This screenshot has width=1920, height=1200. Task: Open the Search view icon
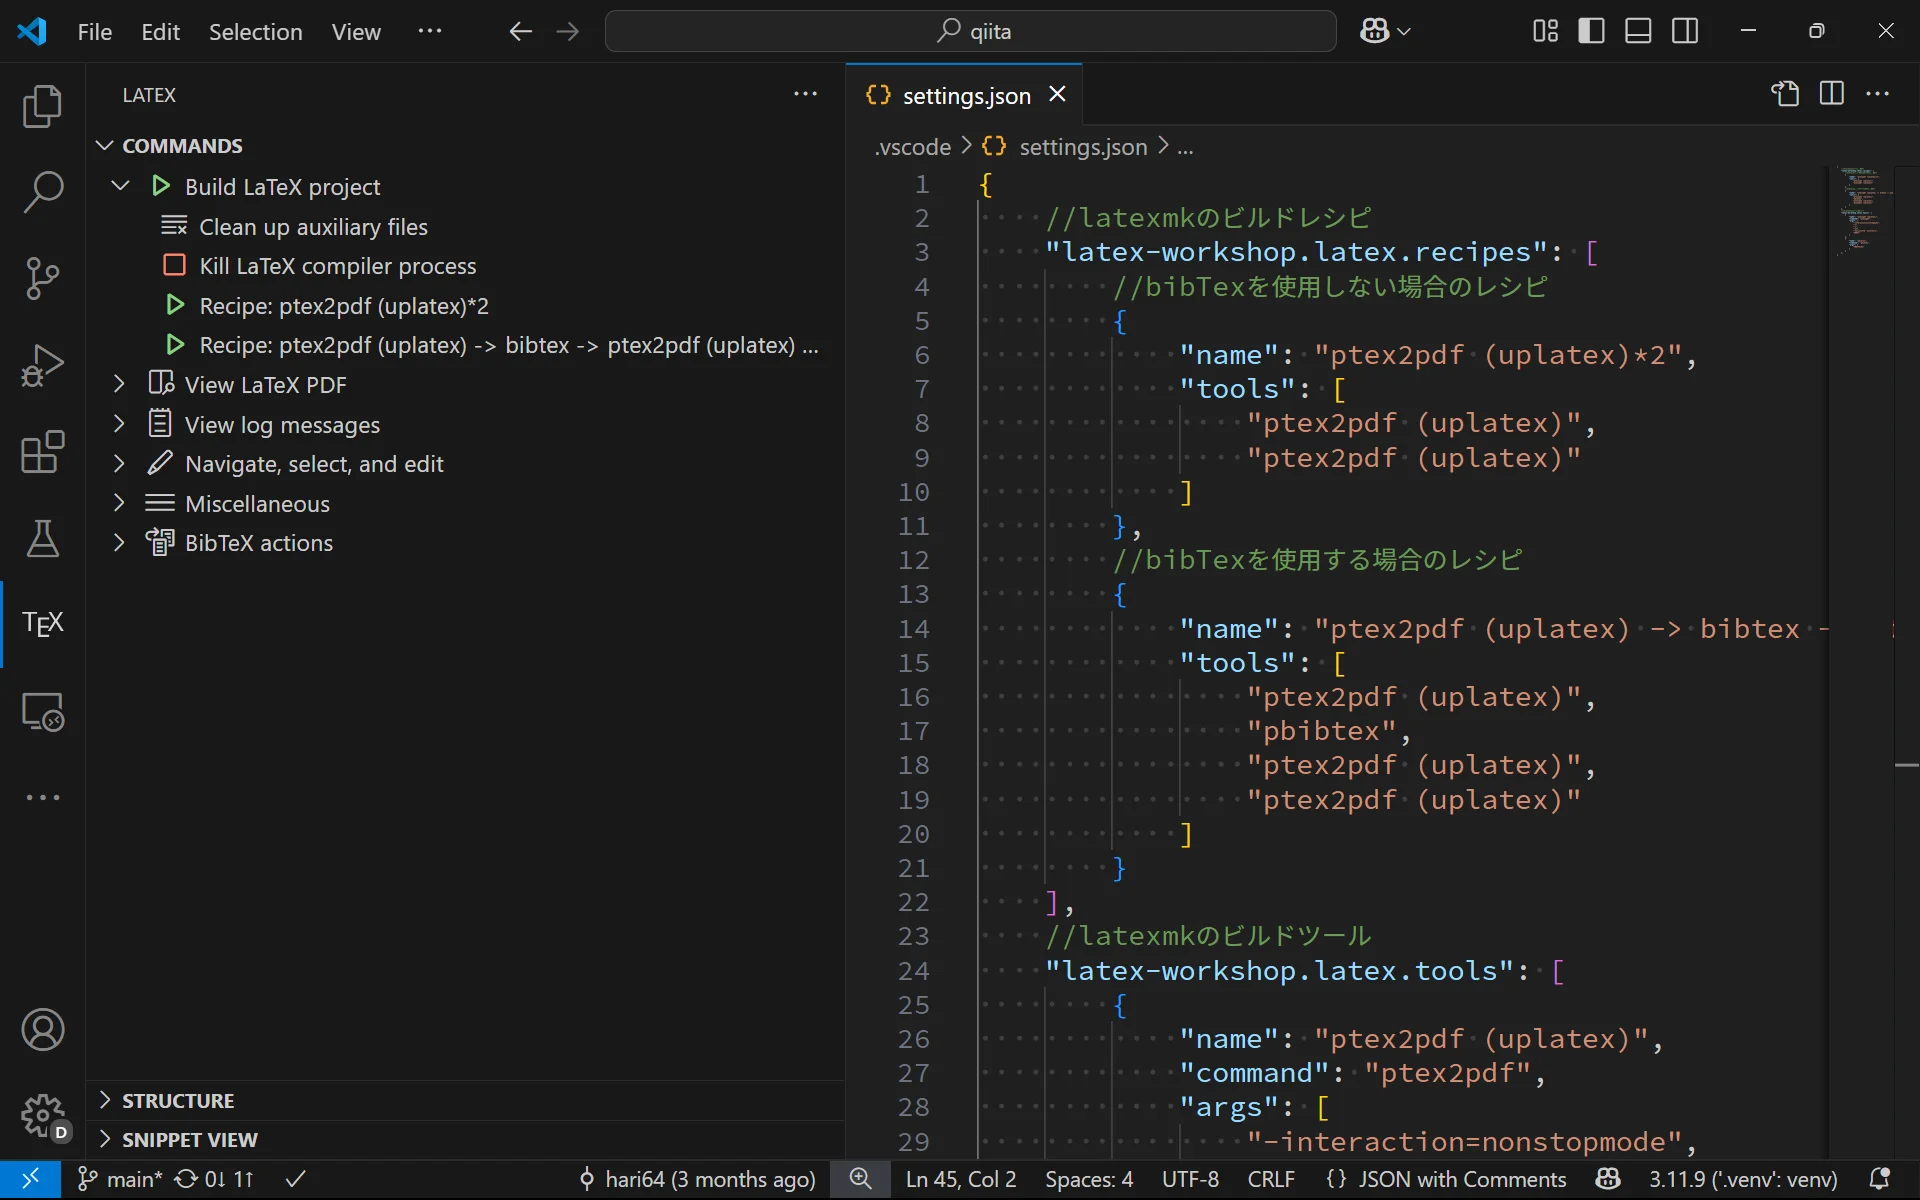coord(42,191)
